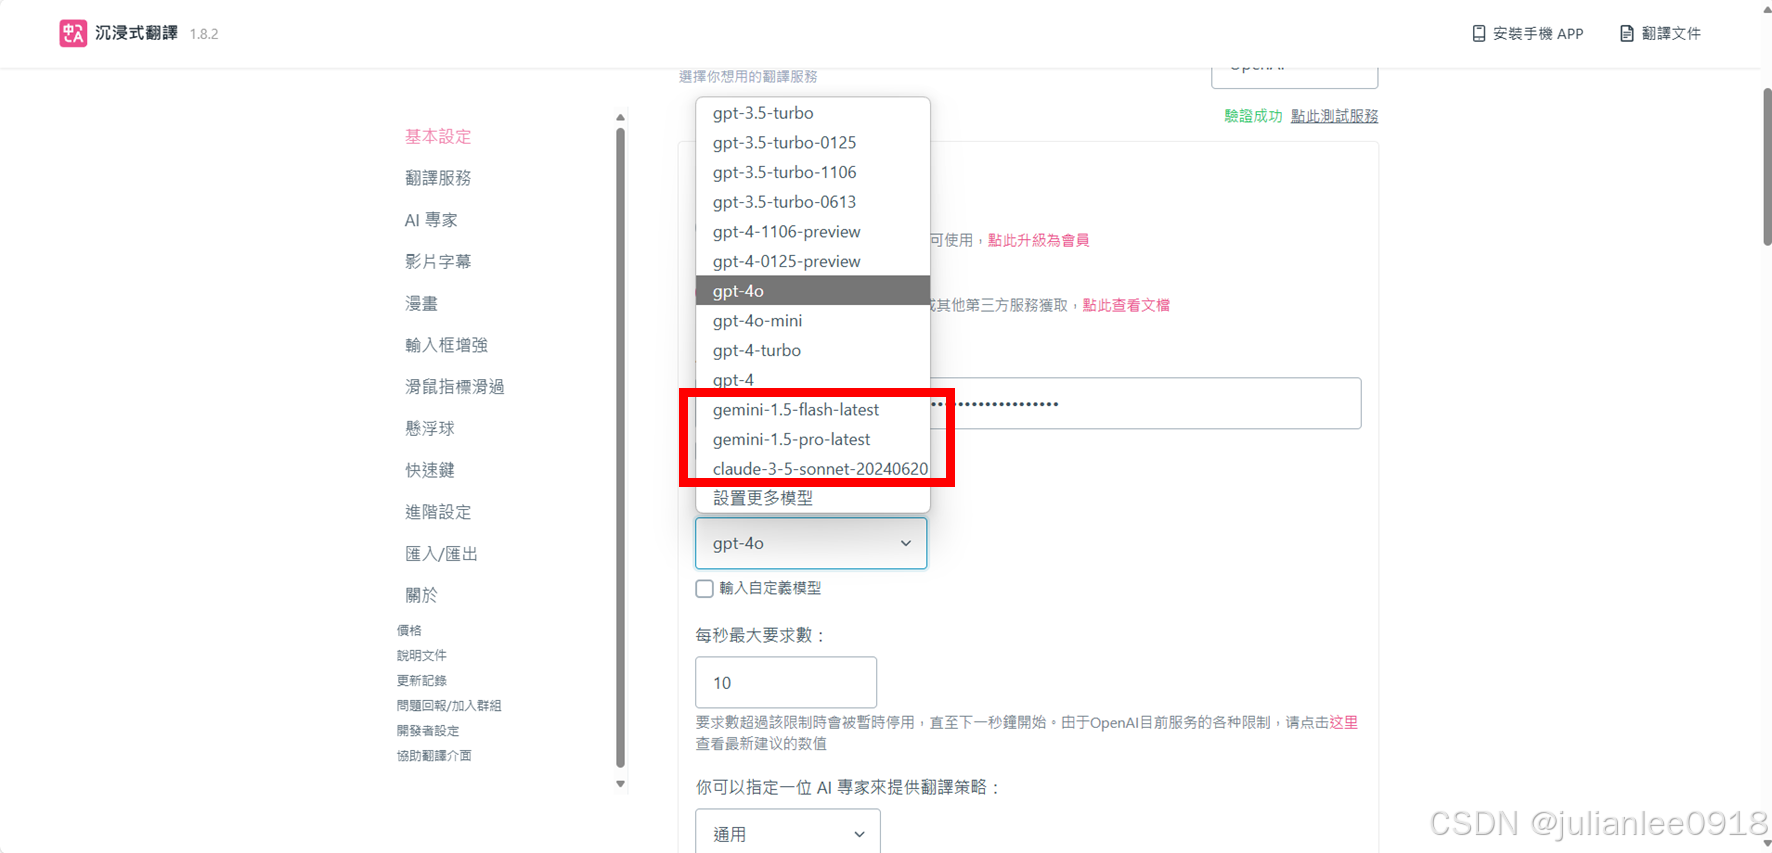Open the 通用 AI expert dropdown
This screenshot has width=1772, height=853.
pyautogui.click(x=788, y=833)
